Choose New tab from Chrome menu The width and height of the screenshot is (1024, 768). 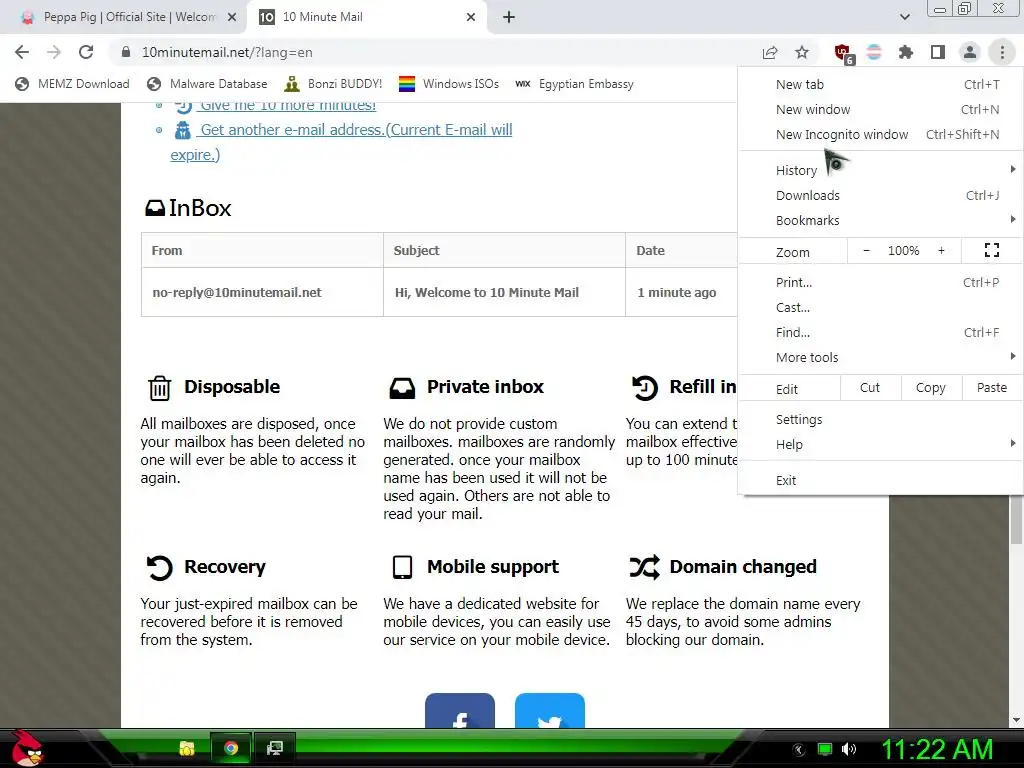880,84
